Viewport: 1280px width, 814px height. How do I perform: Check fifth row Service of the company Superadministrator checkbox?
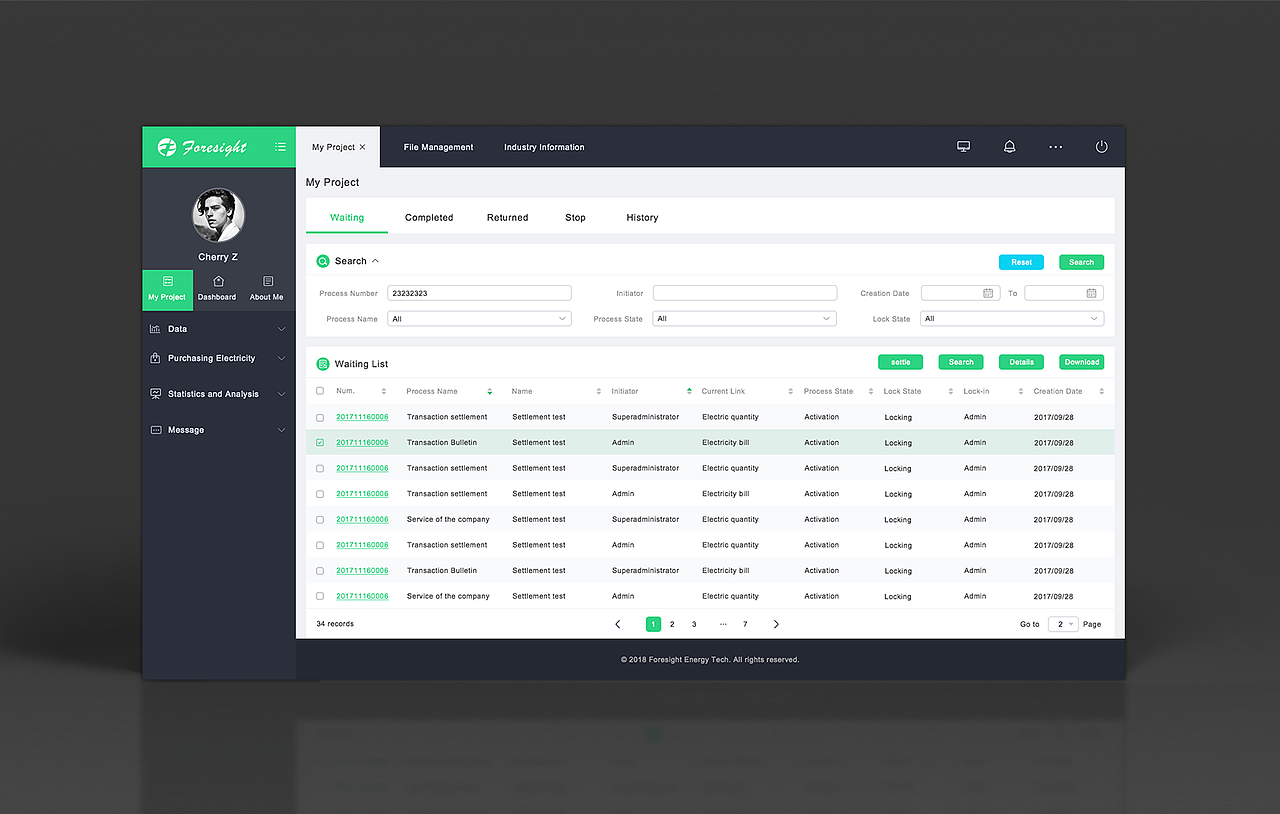[320, 519]
